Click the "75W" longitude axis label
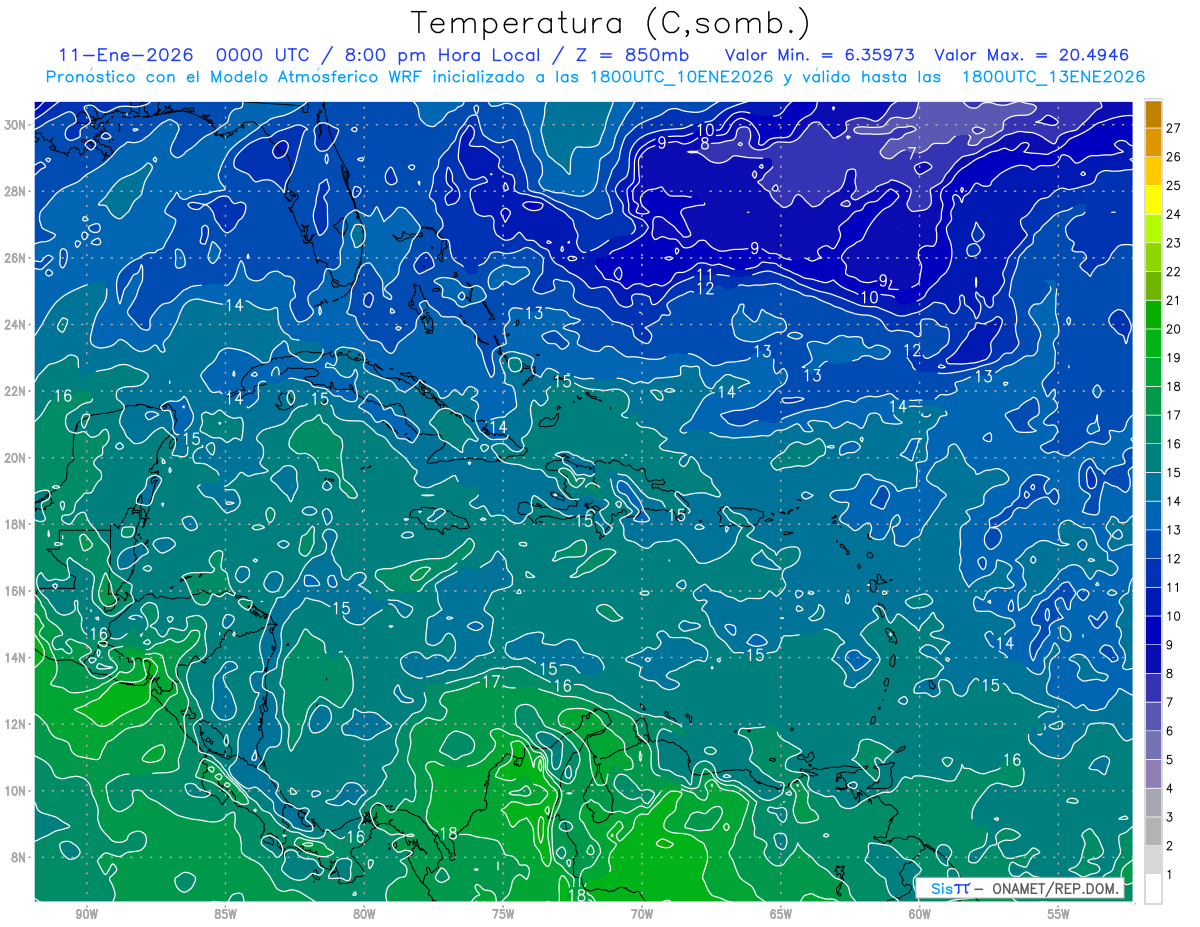Screen dimensions: 1200x927 coord(503,915)
